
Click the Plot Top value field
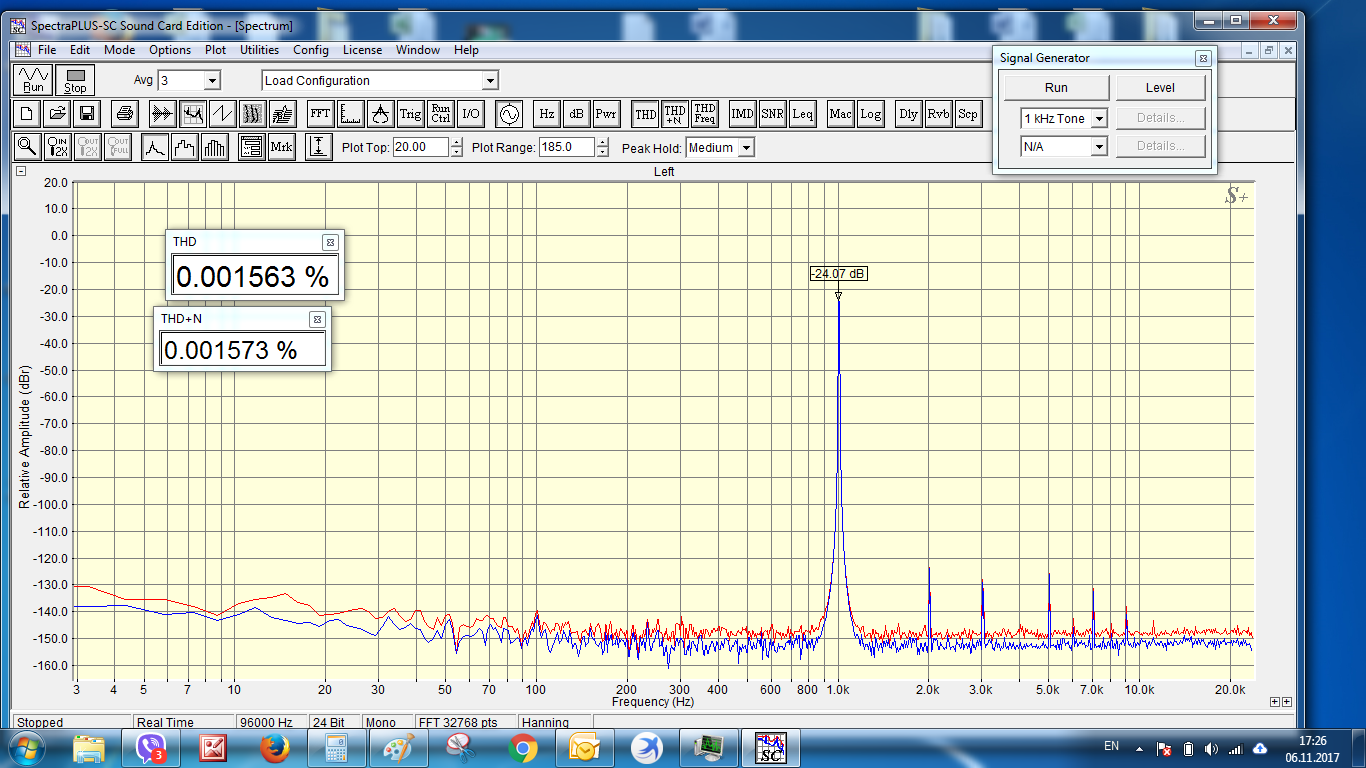pyautogui.click(x=420, y=148)
